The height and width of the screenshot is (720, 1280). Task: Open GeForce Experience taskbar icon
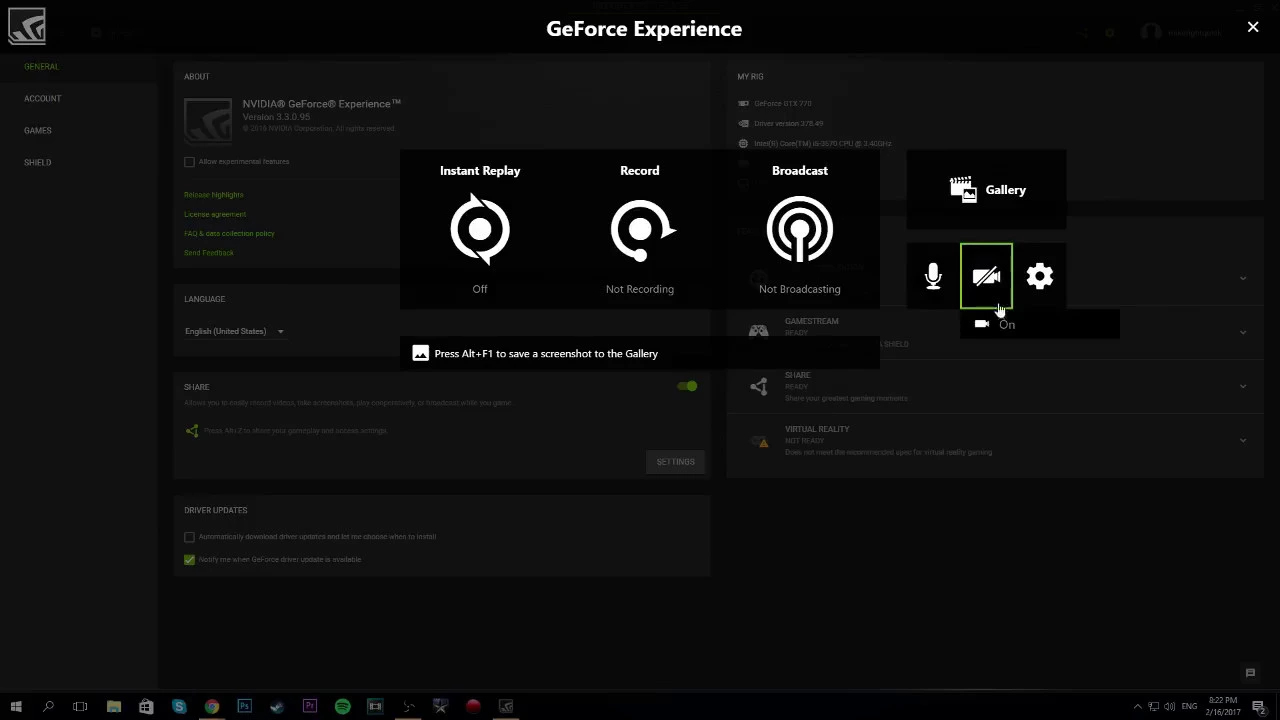coord(506,706)
